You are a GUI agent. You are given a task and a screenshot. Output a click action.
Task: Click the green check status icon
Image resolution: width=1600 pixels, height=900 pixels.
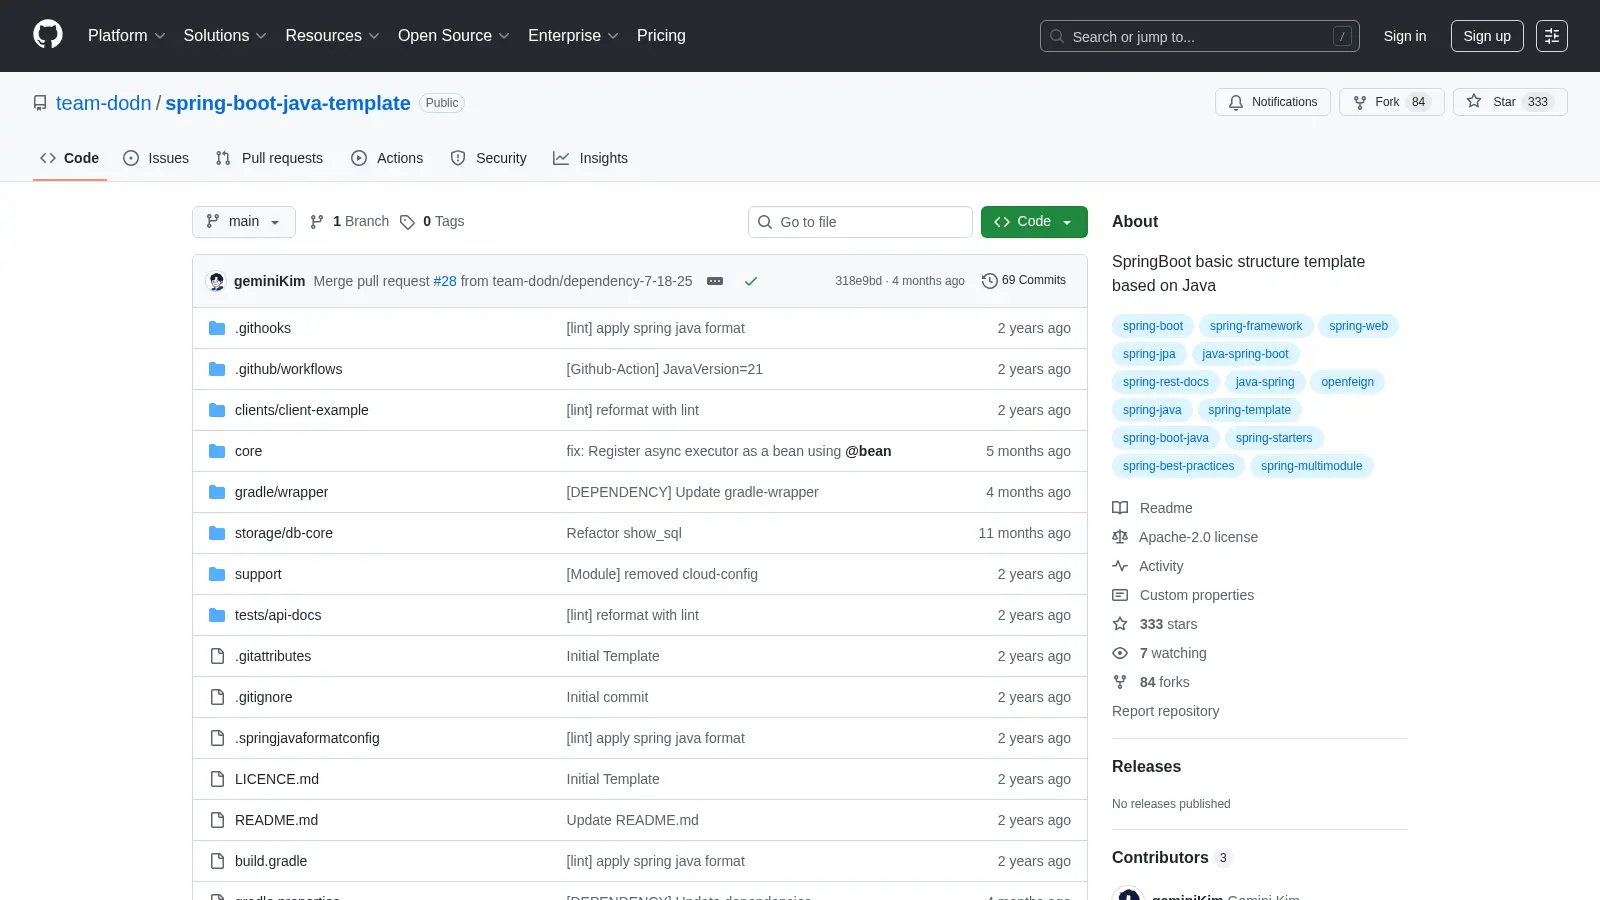[751, 281]
